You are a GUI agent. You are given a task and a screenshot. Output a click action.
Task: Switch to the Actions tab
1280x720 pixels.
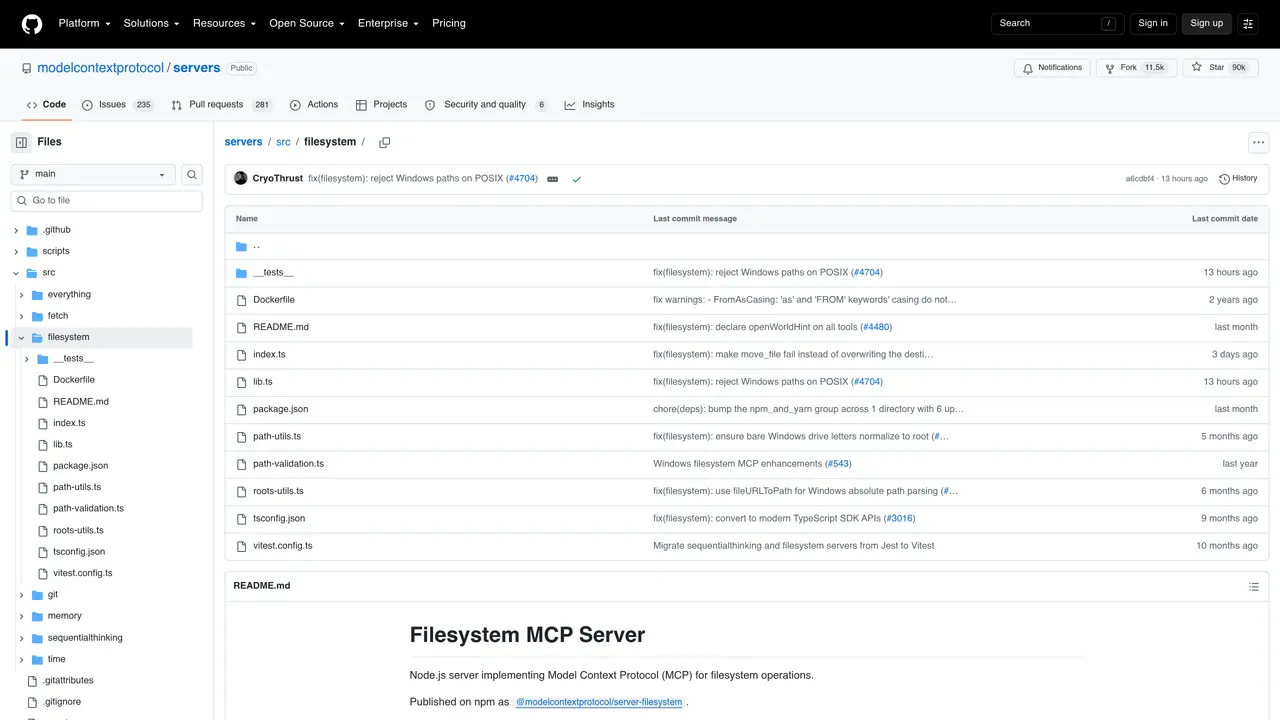(x=314, y=104)
